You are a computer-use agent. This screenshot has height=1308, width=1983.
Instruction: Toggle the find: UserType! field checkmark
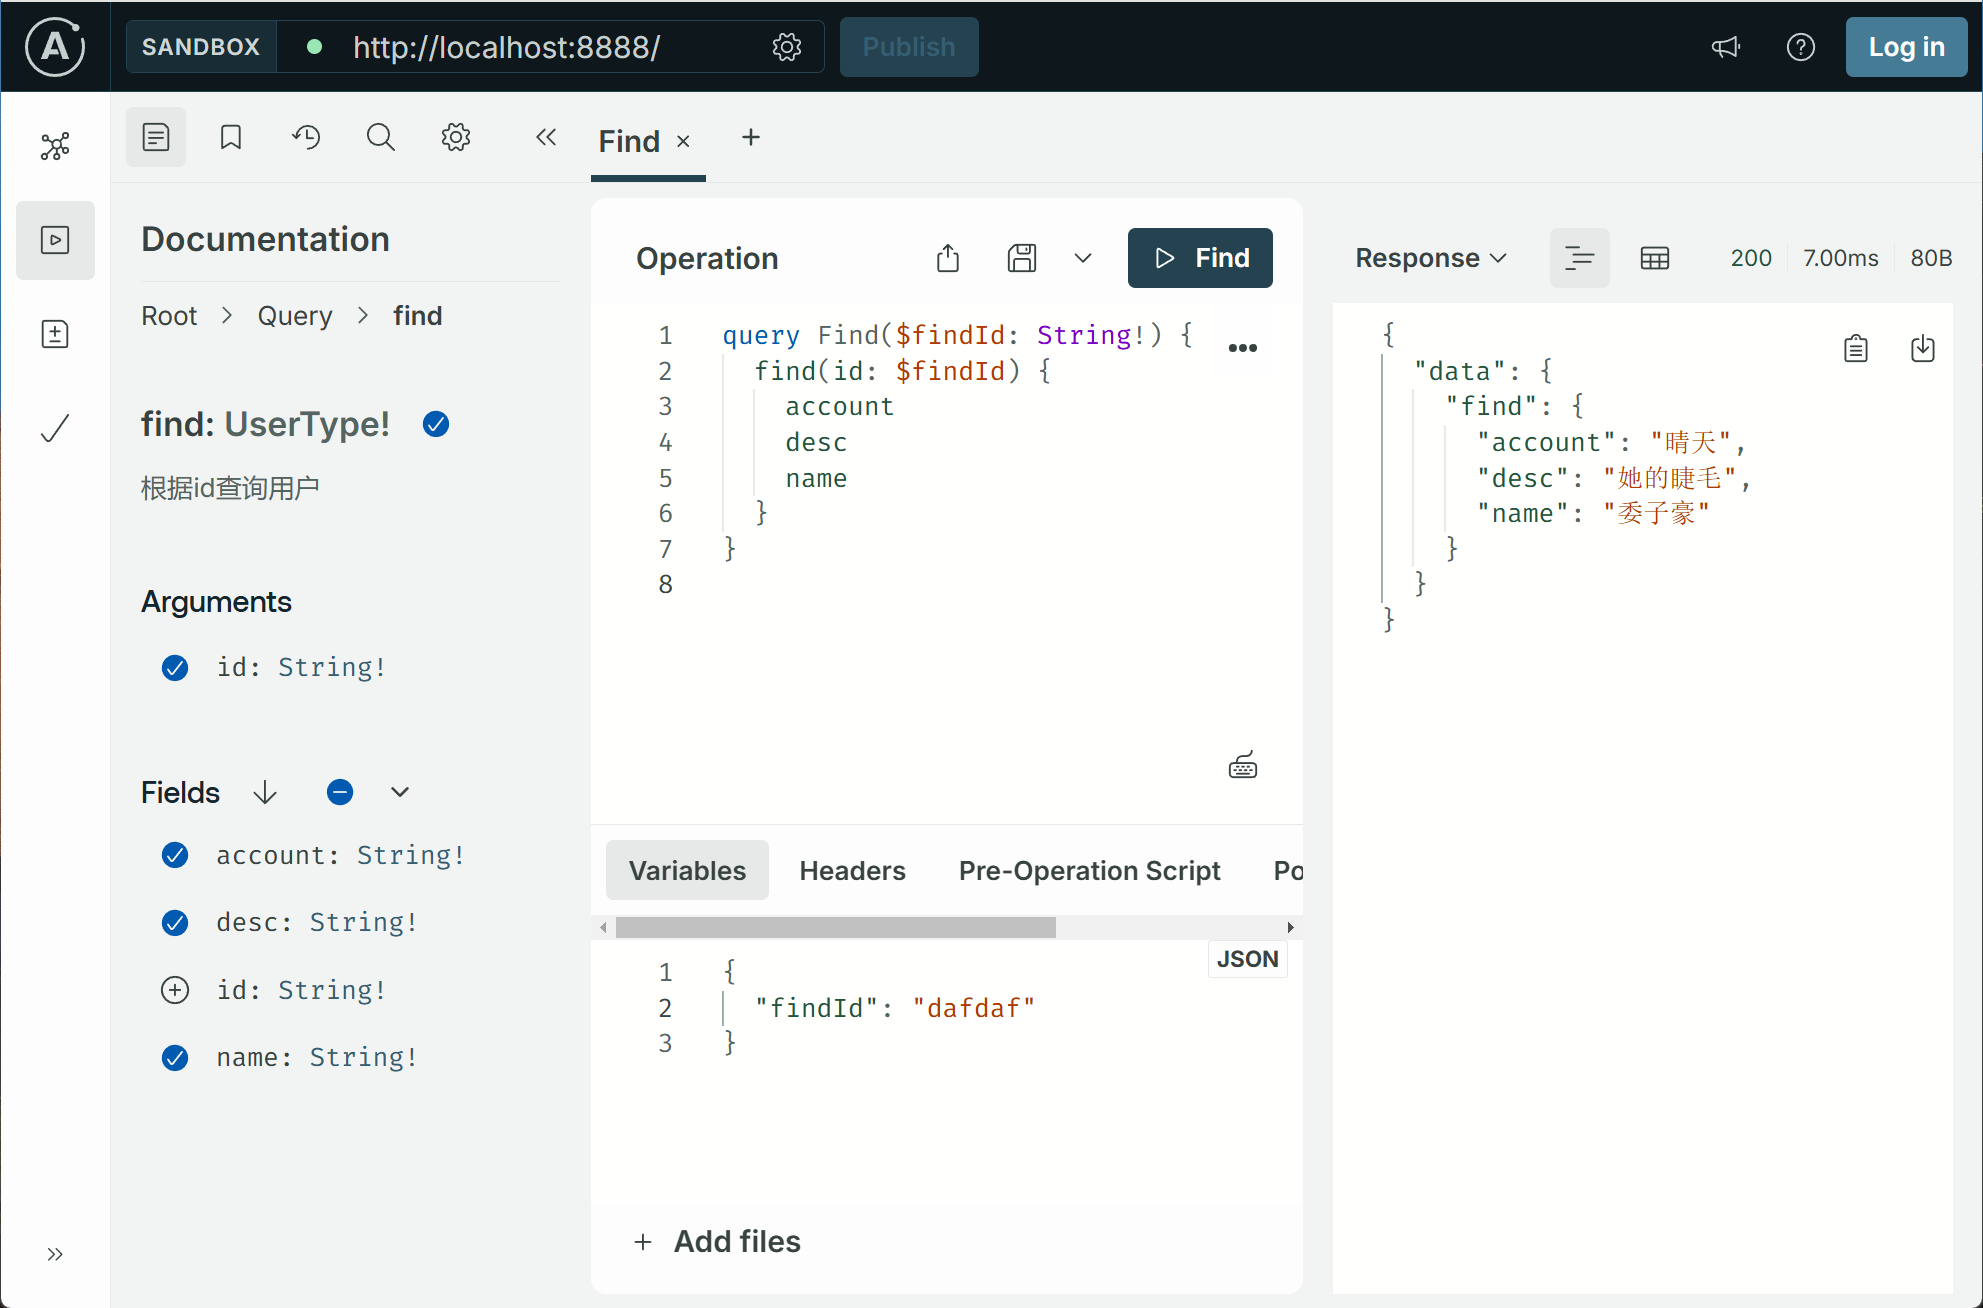tap(436, 425)
